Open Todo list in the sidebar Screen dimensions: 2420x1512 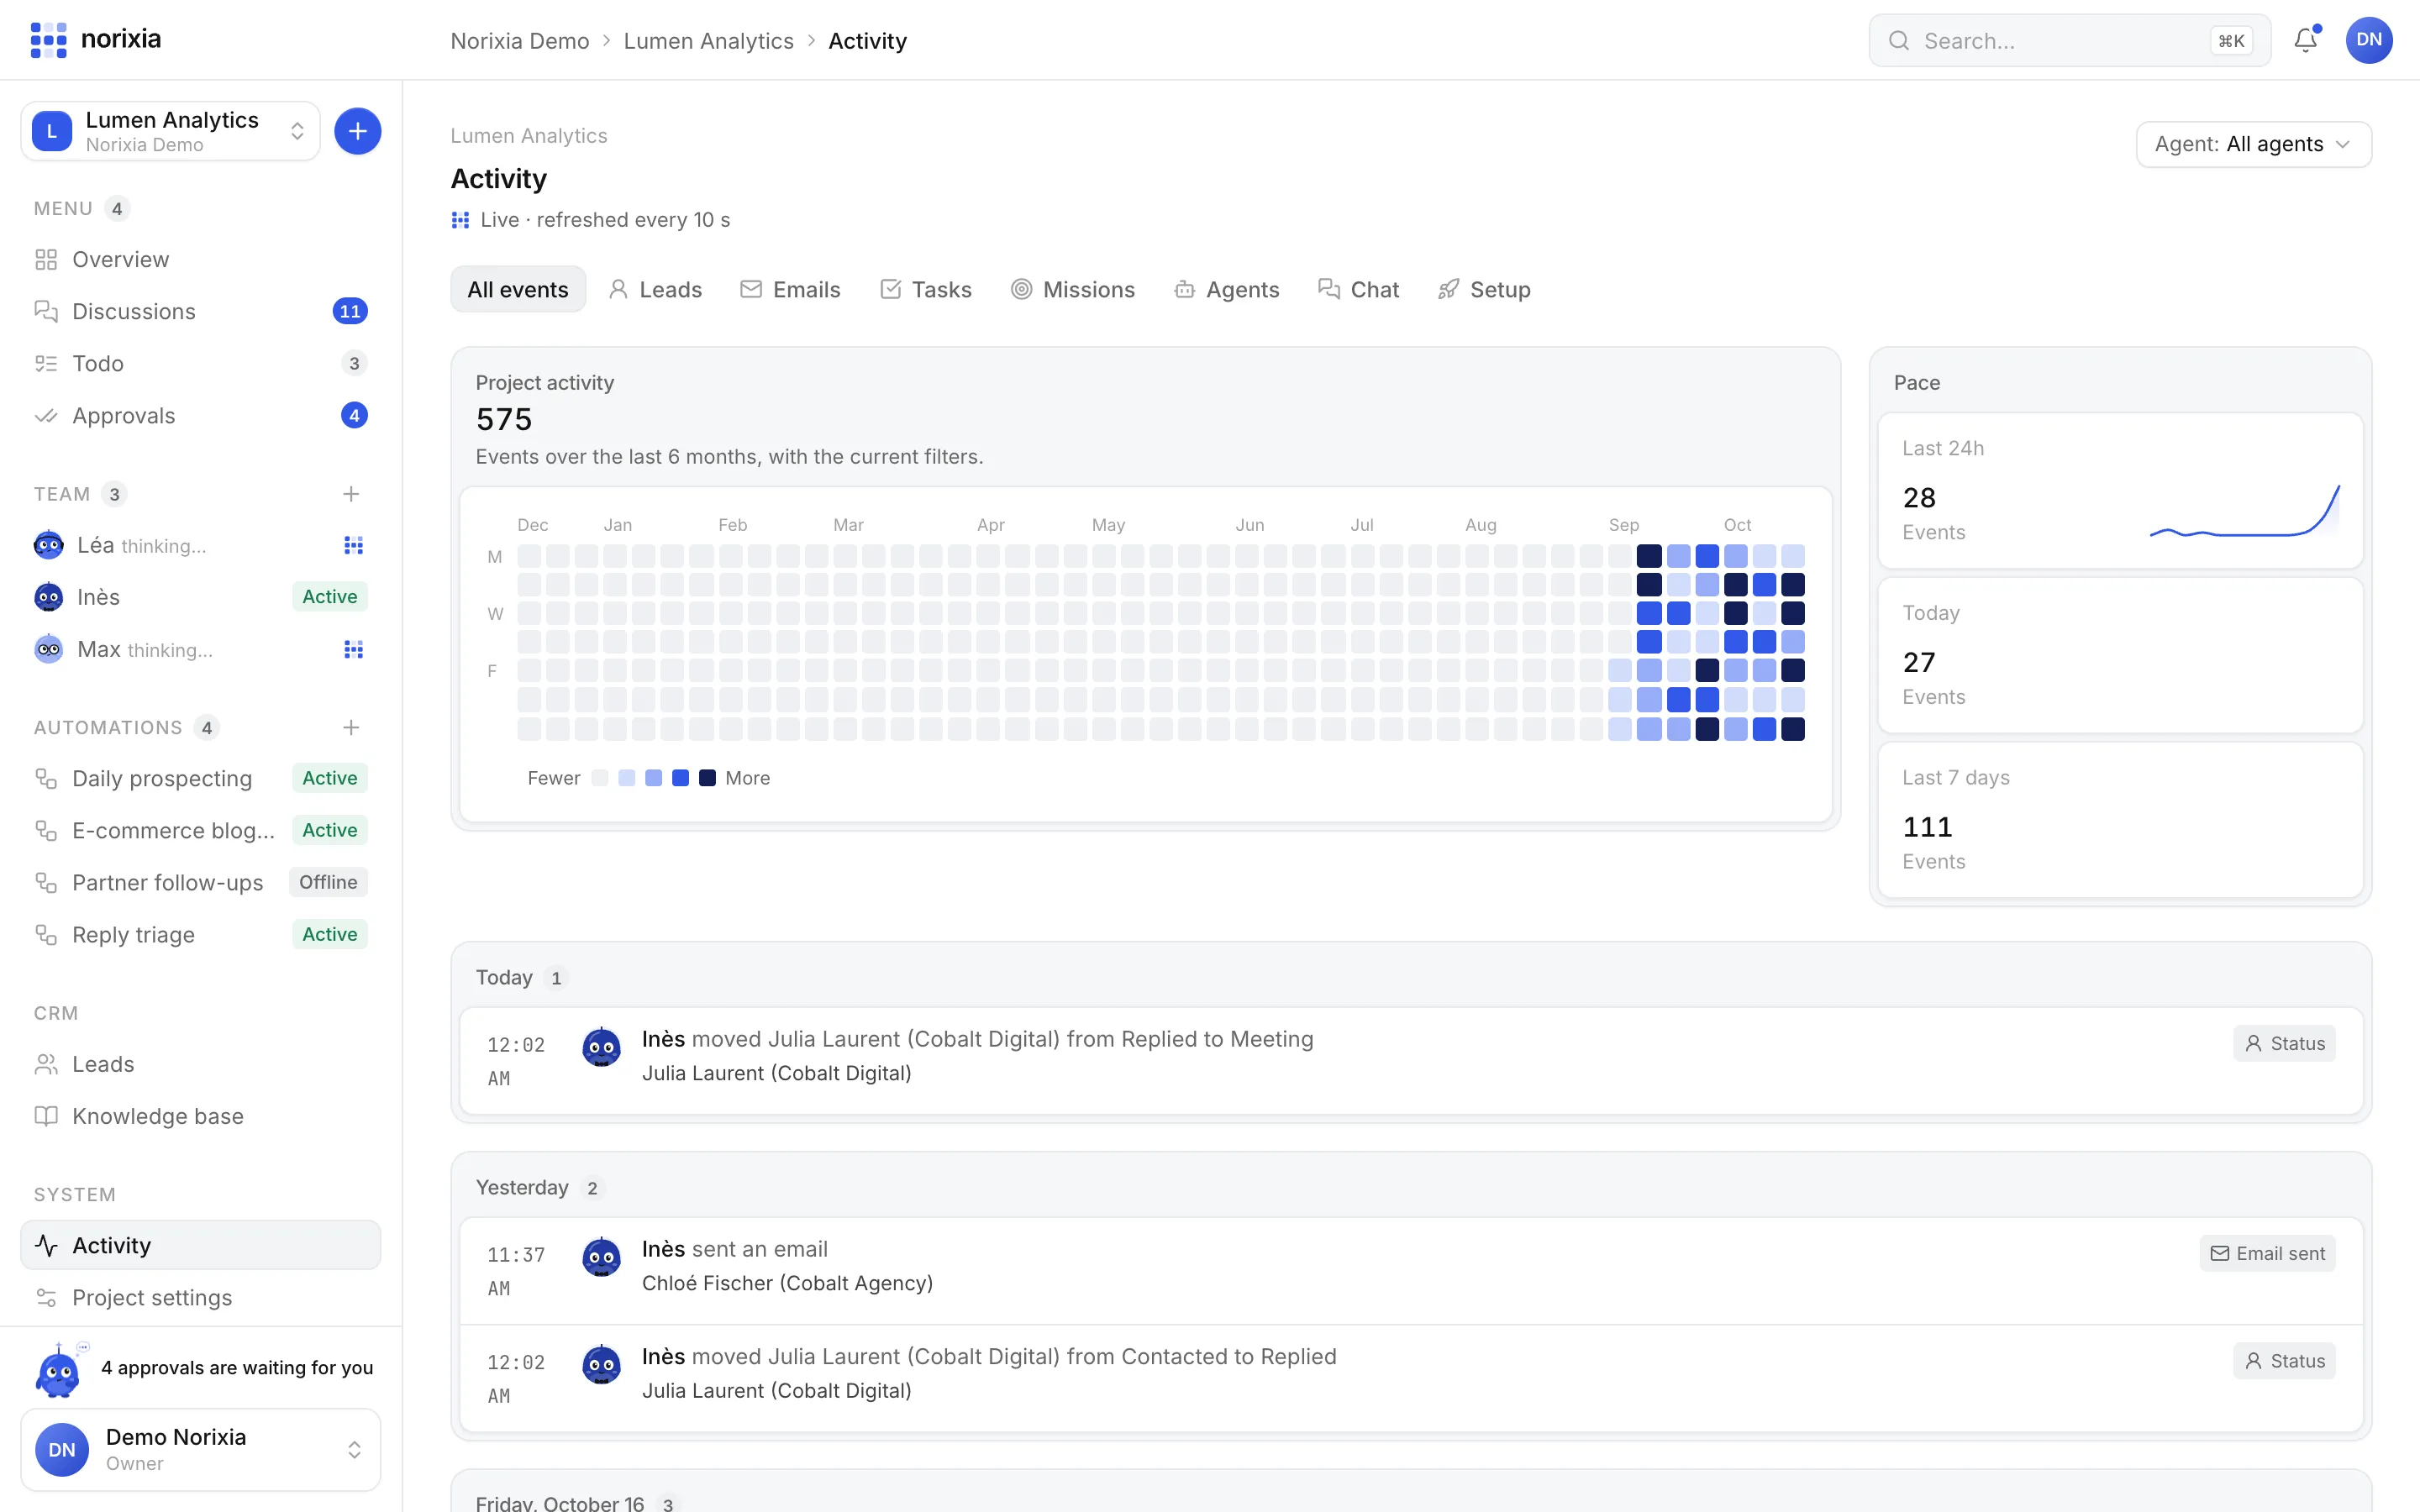tap(200, 363)
